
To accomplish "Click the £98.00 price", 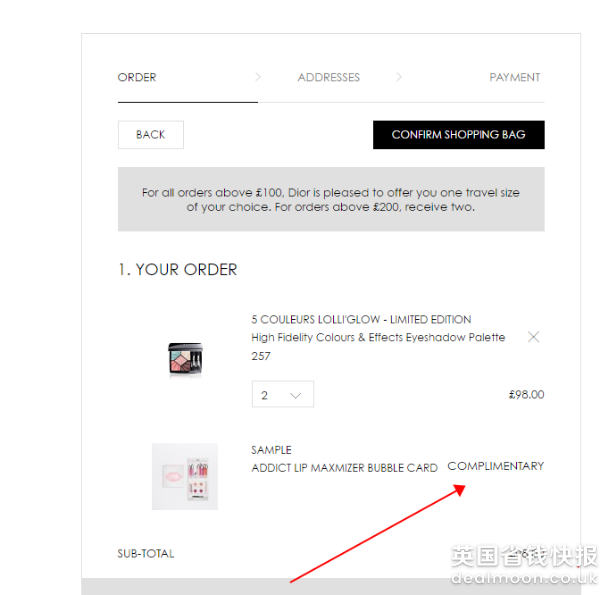I will click(x=527, y=394).
